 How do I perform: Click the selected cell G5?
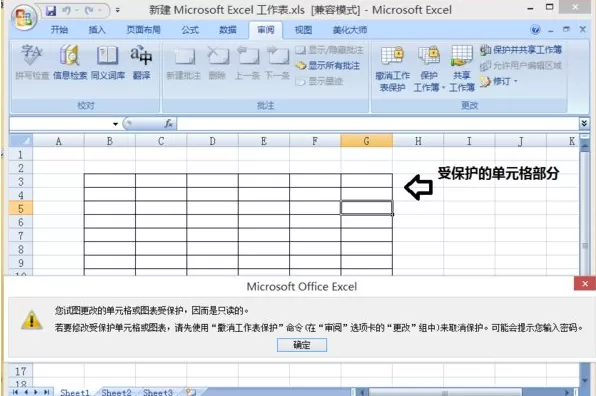coord(366,208)
